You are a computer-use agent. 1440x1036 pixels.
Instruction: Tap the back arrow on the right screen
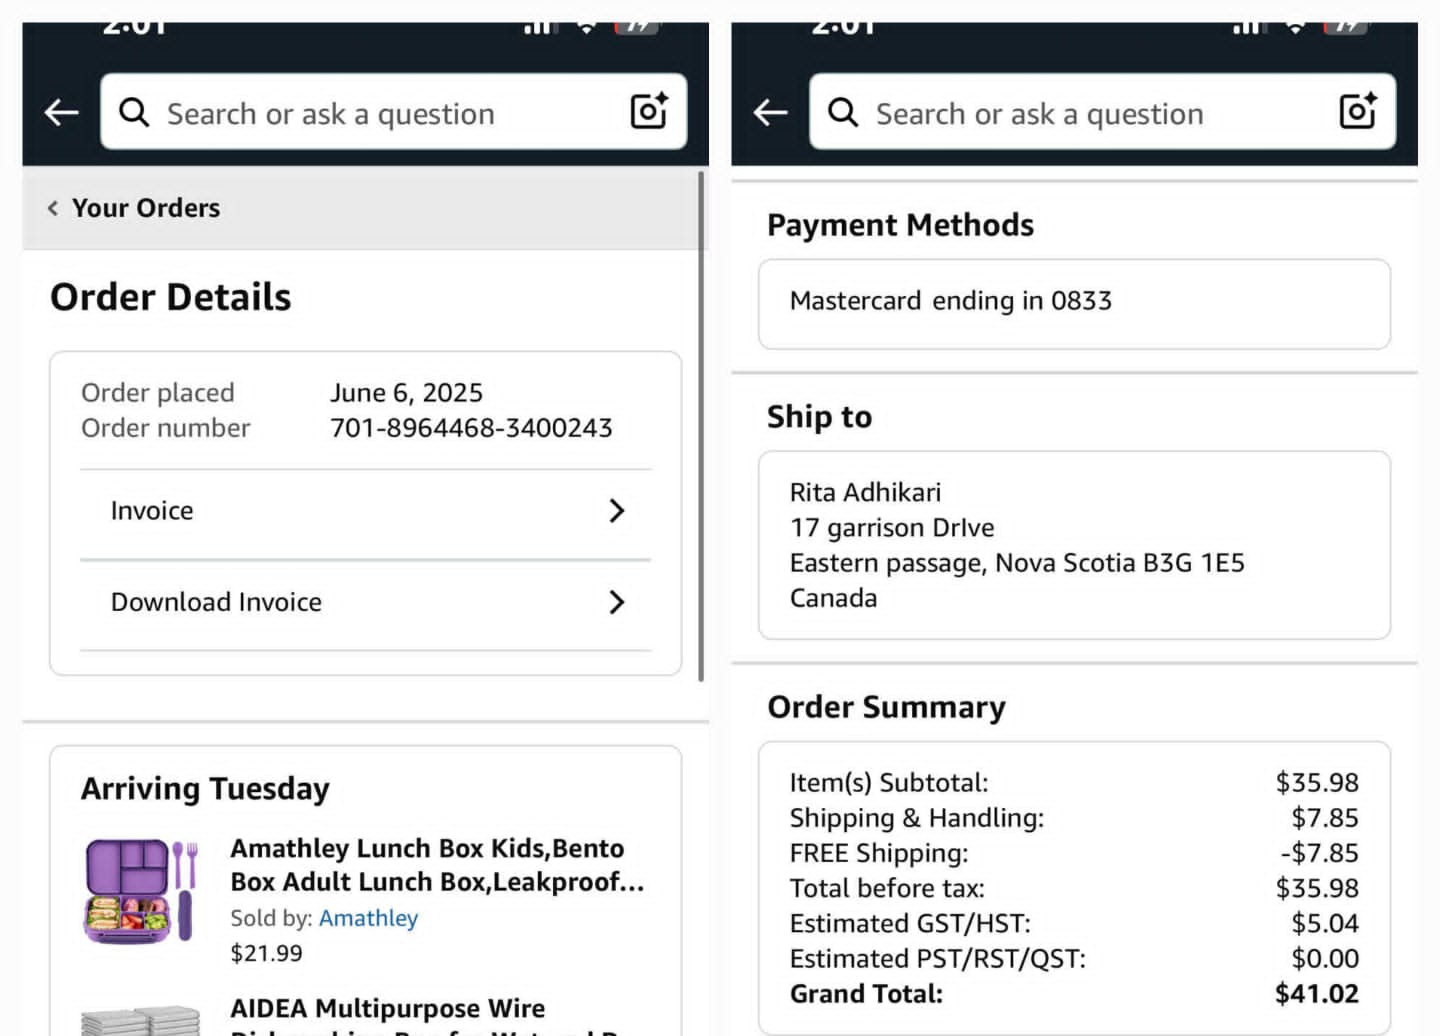click(x=770, y=112)
